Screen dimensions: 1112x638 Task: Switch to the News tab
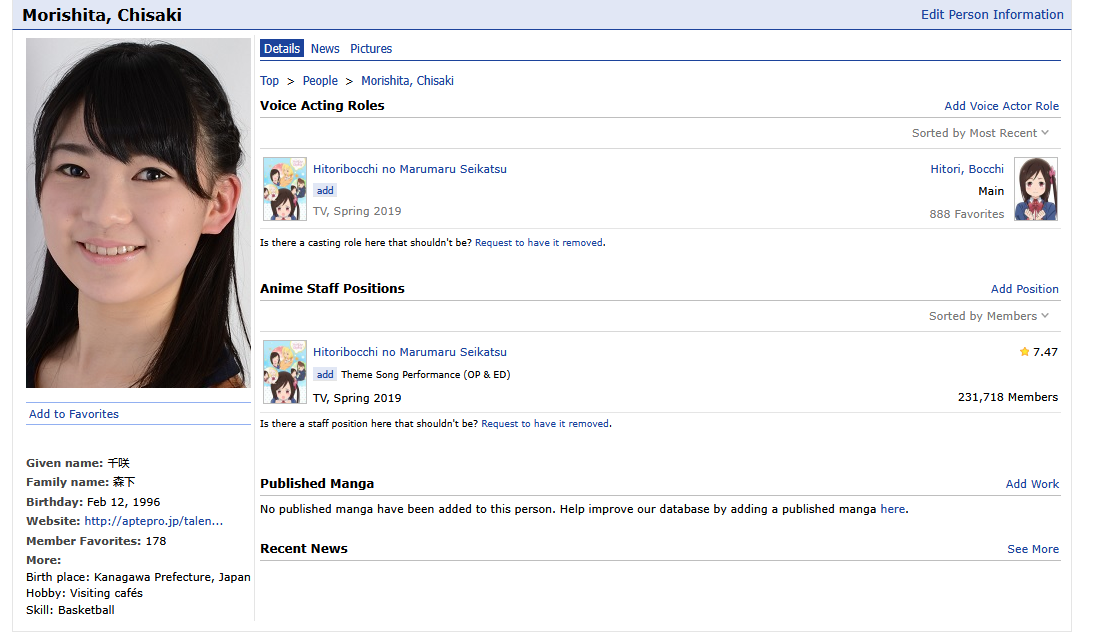tap(325, 48)
